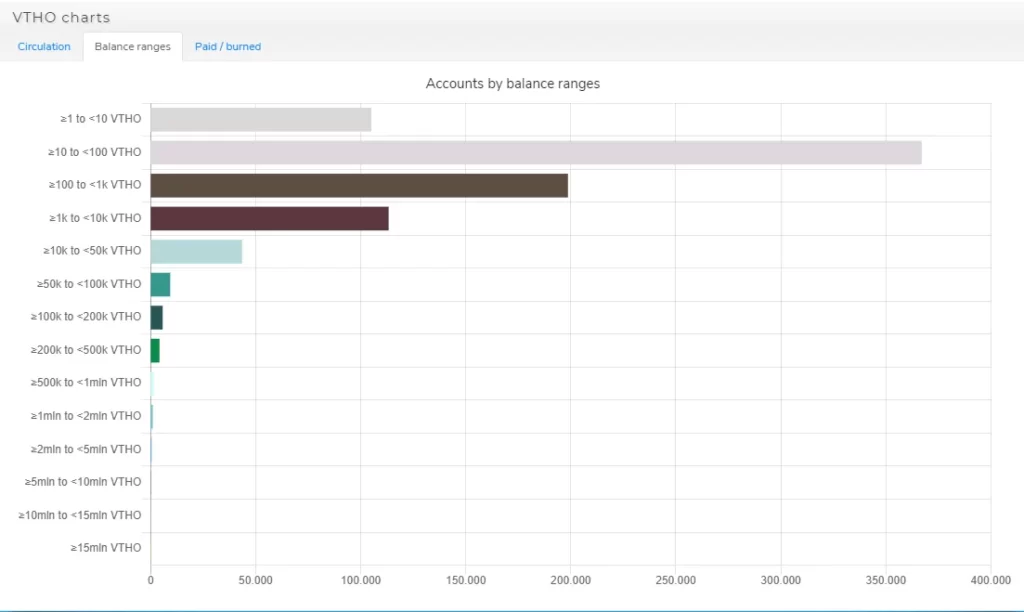This screenshot has height=612, width=1024.
Task: Click the dark teal ≥100k to <200k bar
Action: coord(156,317)
